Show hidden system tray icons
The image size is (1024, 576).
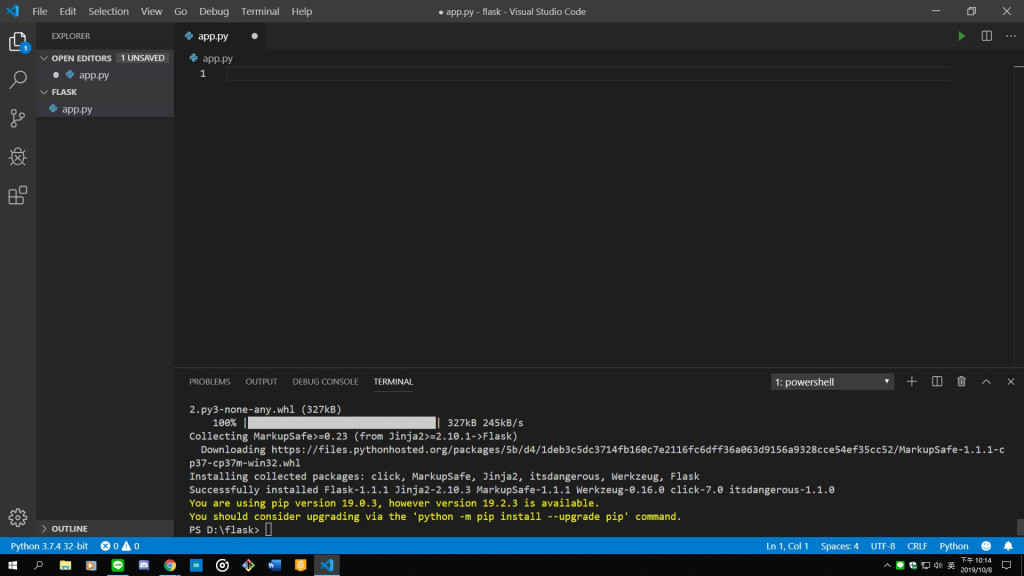click(x=887, y=566)
